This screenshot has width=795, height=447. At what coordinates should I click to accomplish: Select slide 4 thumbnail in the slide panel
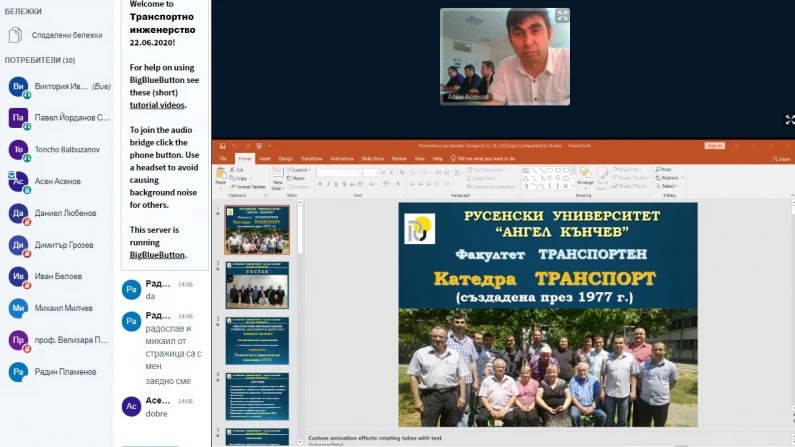(257, 396)
